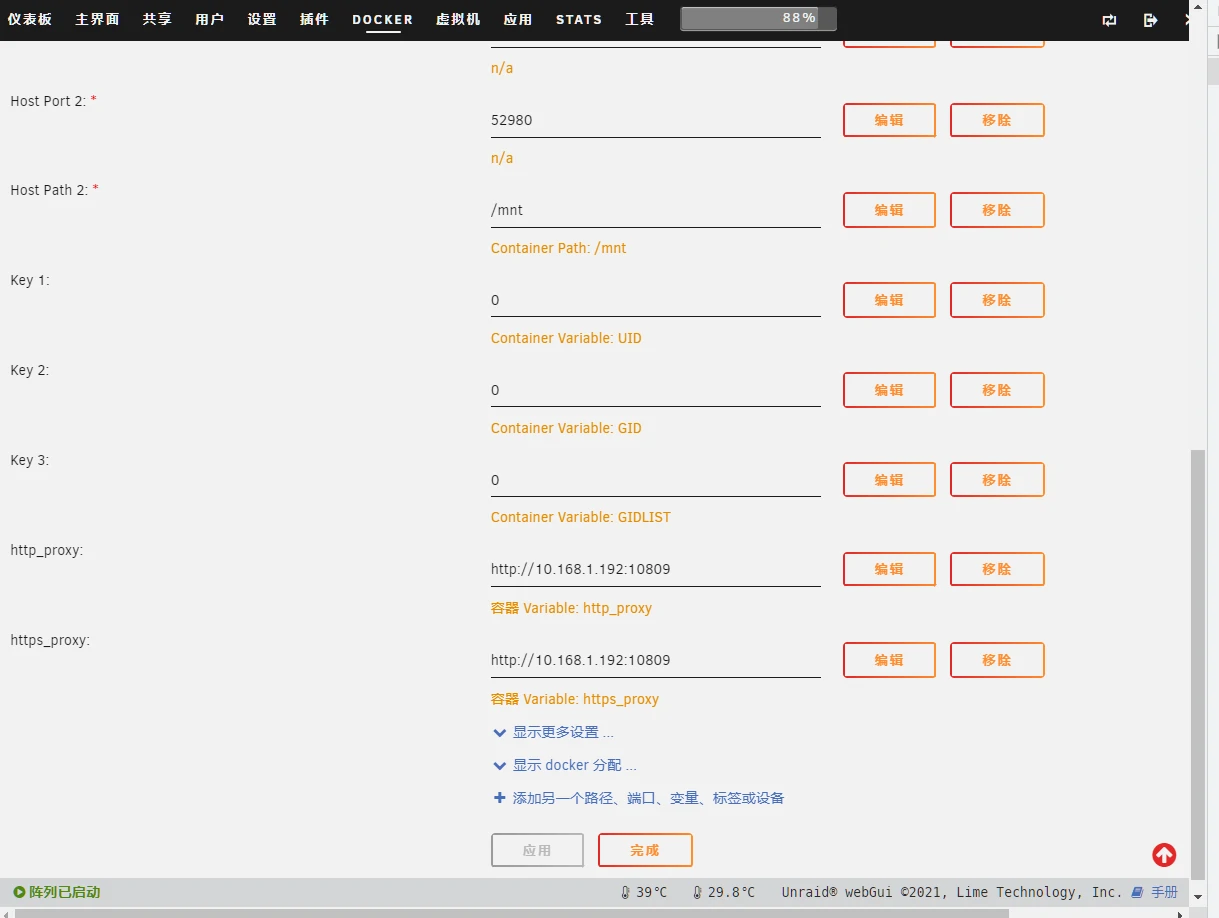Screen dimensions: 1219x918
Task: Expand 显示 docker 分配 section
Action: coord(499,765)
